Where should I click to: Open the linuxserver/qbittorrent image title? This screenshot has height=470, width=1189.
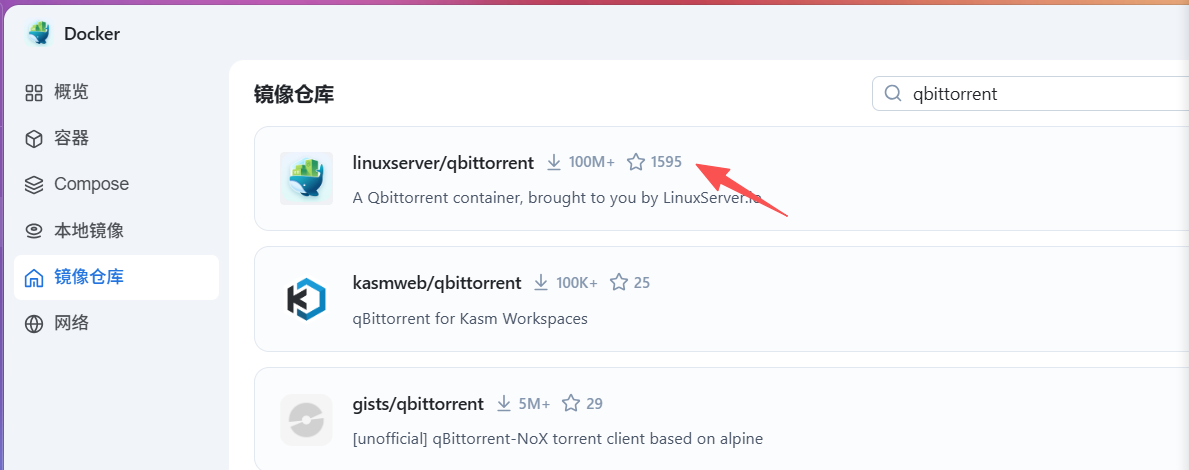[x=443, y=162]
